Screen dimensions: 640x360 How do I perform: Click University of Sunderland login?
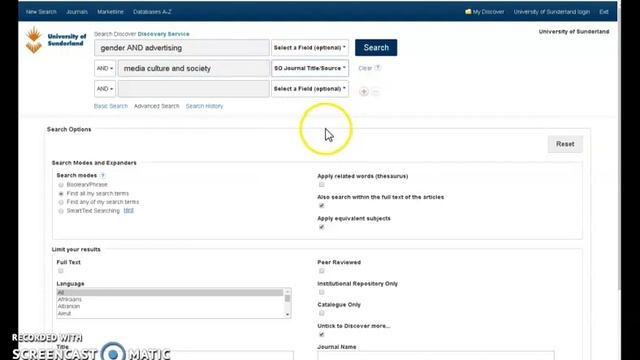point(551,12)
